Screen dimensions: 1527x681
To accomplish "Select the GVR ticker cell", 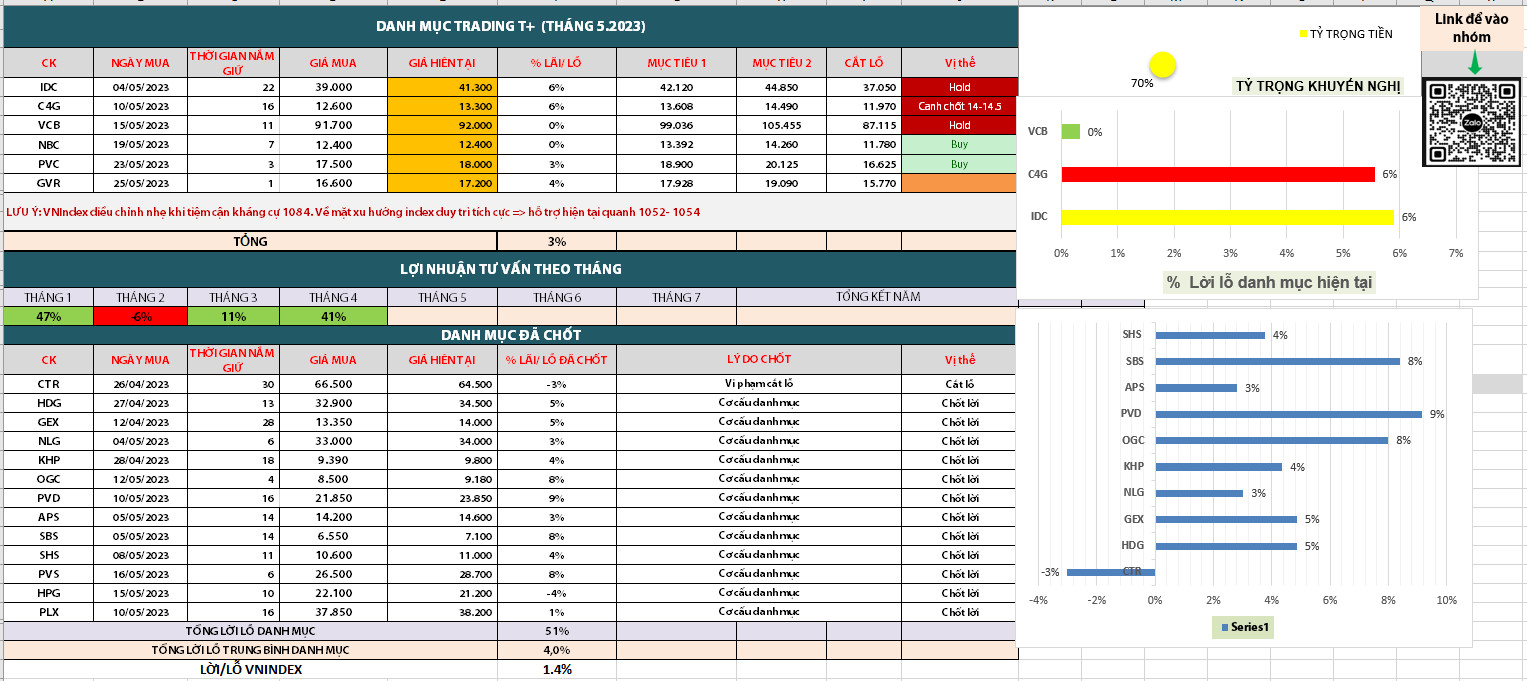I will click(49, 183).
